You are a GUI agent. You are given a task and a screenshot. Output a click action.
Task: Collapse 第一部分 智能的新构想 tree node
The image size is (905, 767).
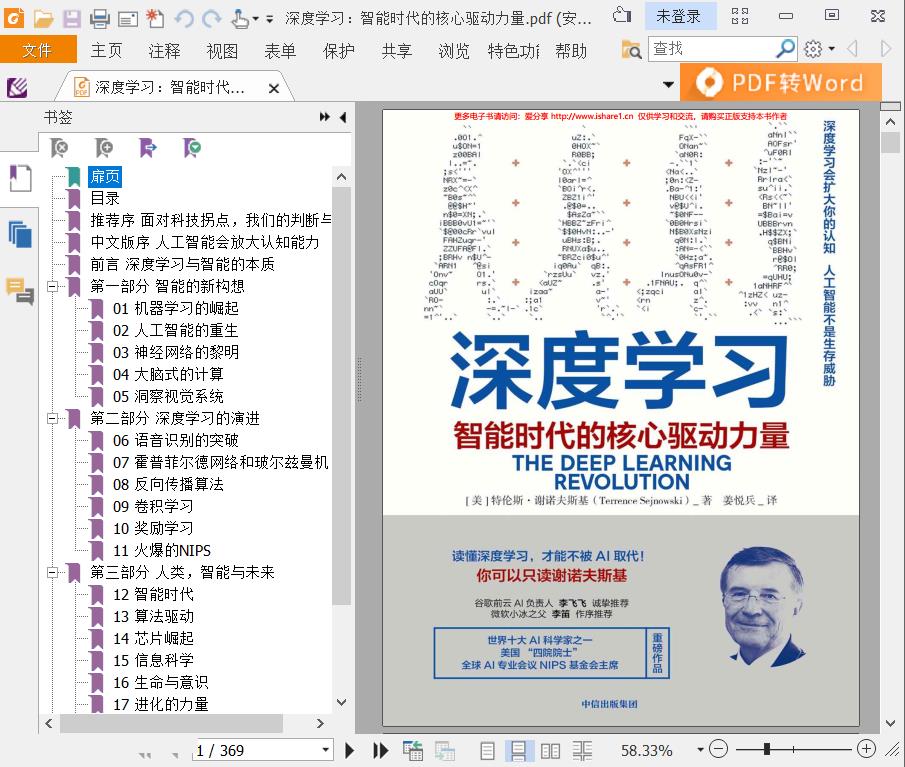[x=53, y=286]
